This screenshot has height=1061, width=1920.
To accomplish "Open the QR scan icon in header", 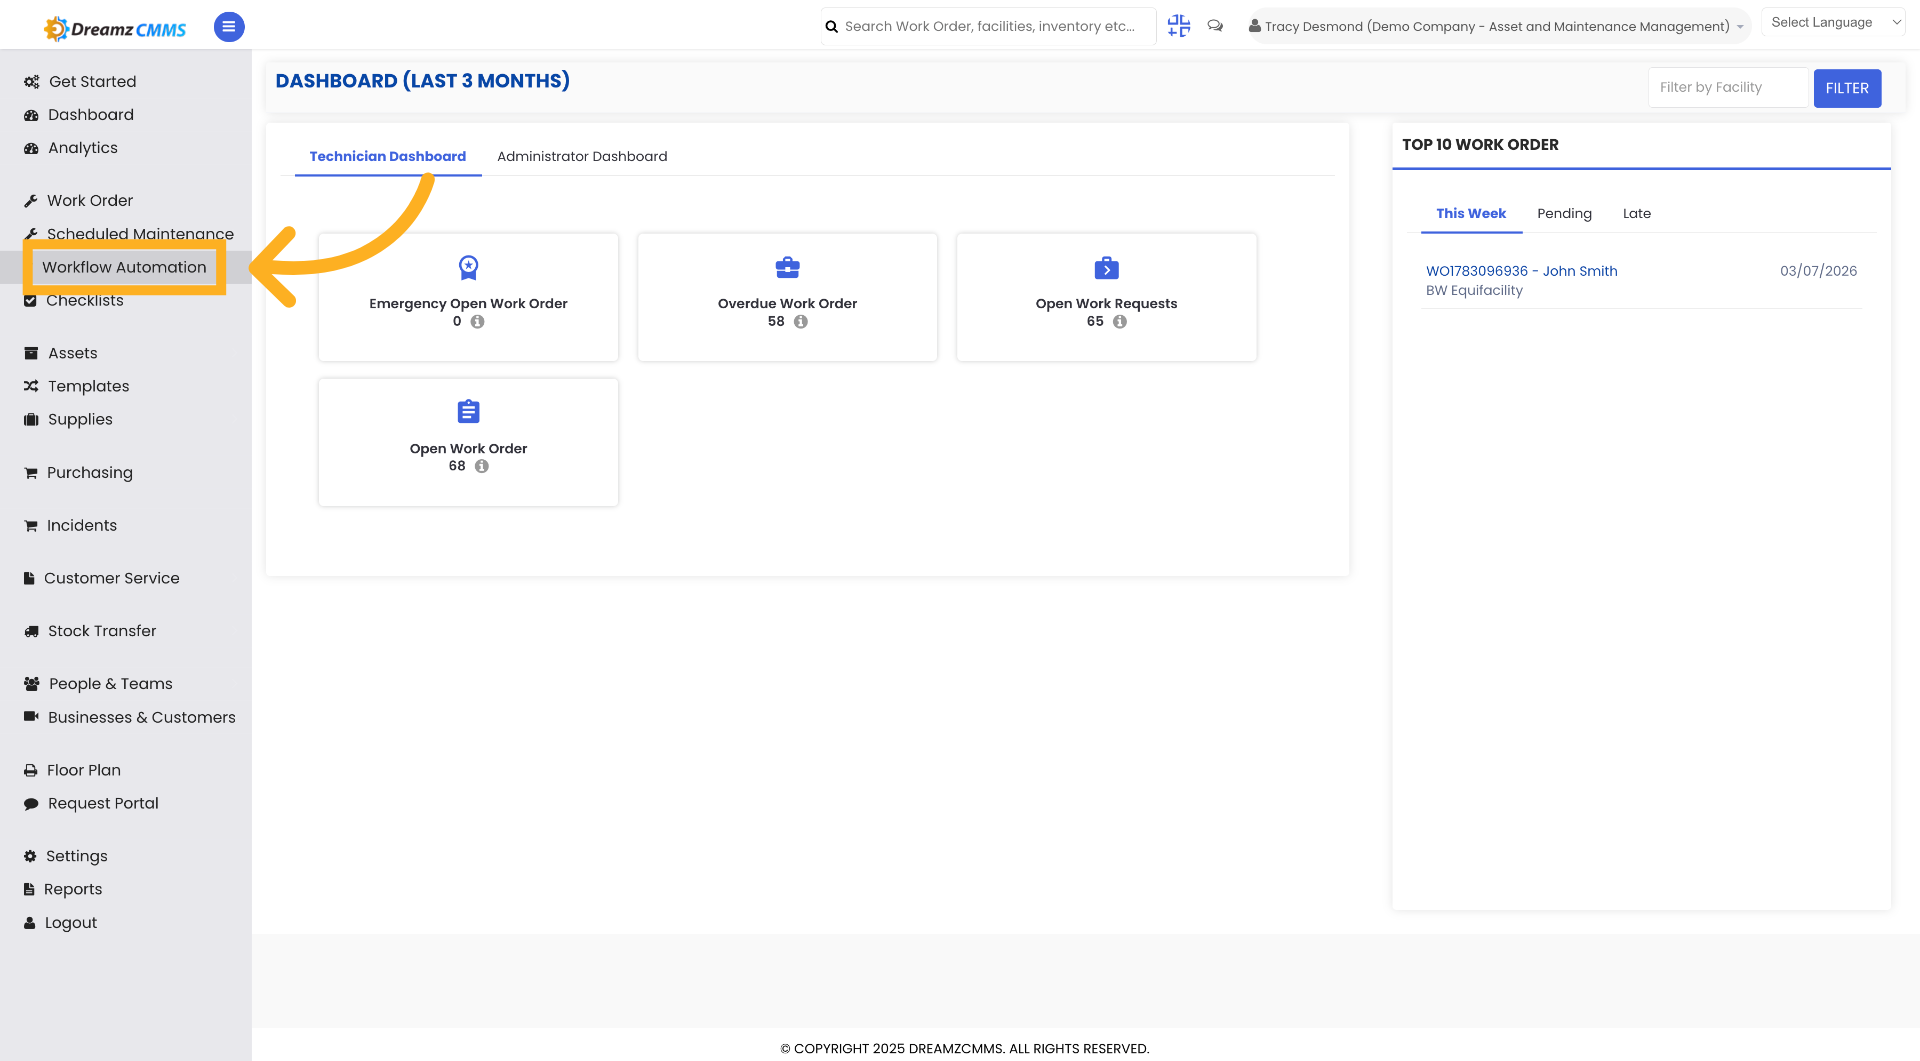I will pos(1179,26).
